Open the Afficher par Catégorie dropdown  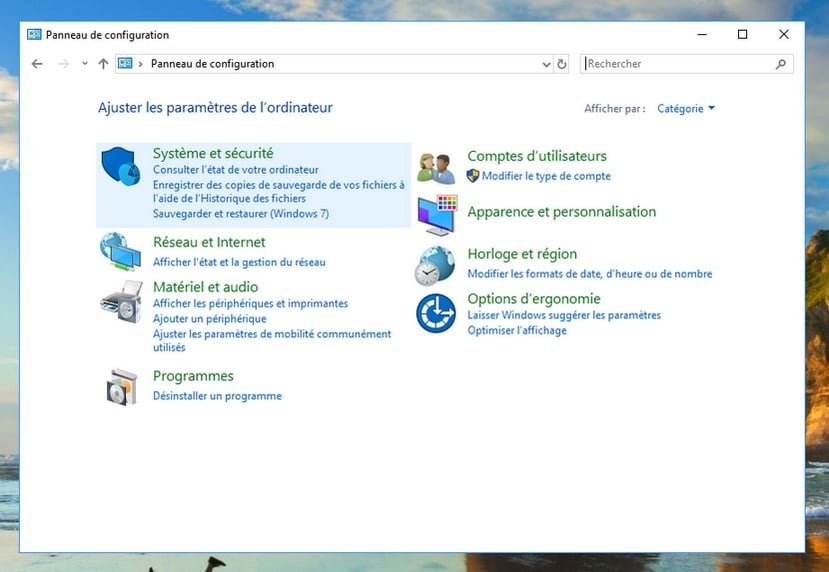(x=686, y=108)
